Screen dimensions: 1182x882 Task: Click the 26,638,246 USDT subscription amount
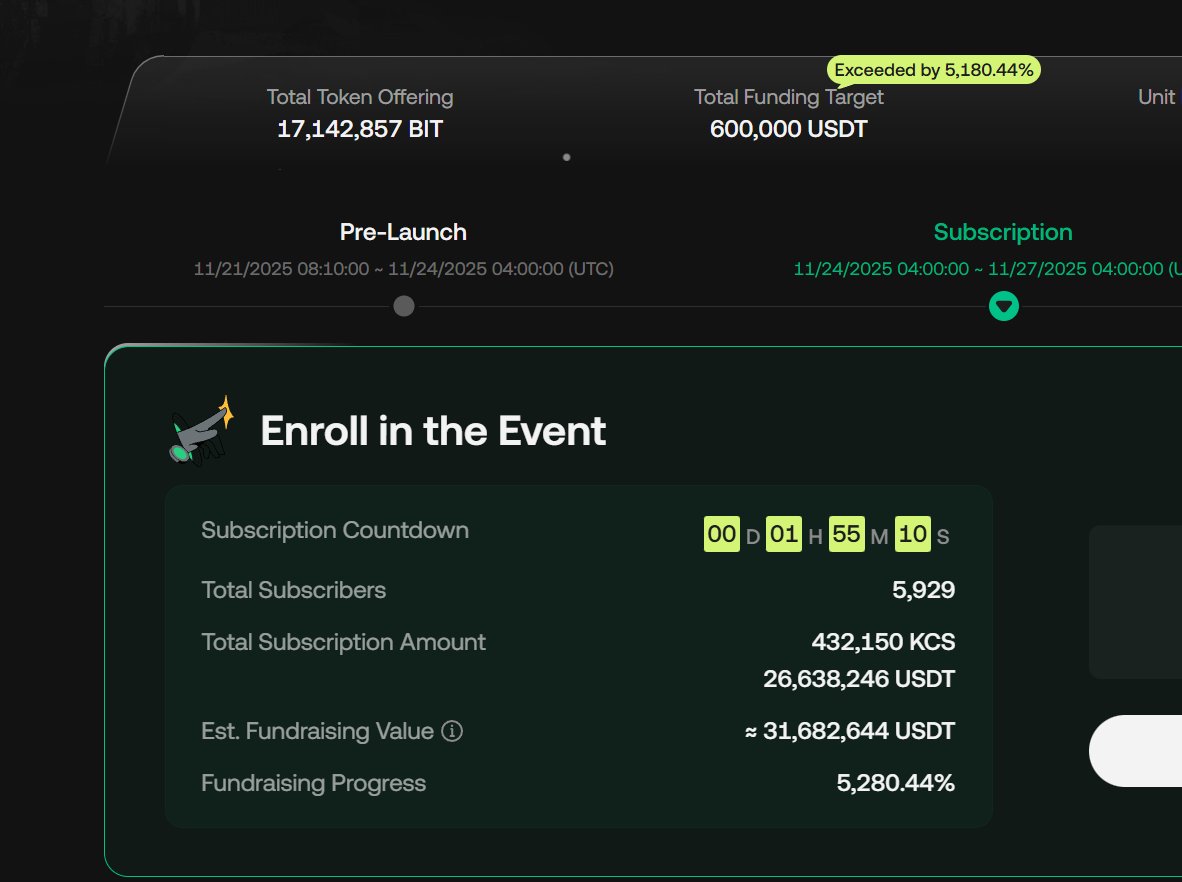(859, 678)
